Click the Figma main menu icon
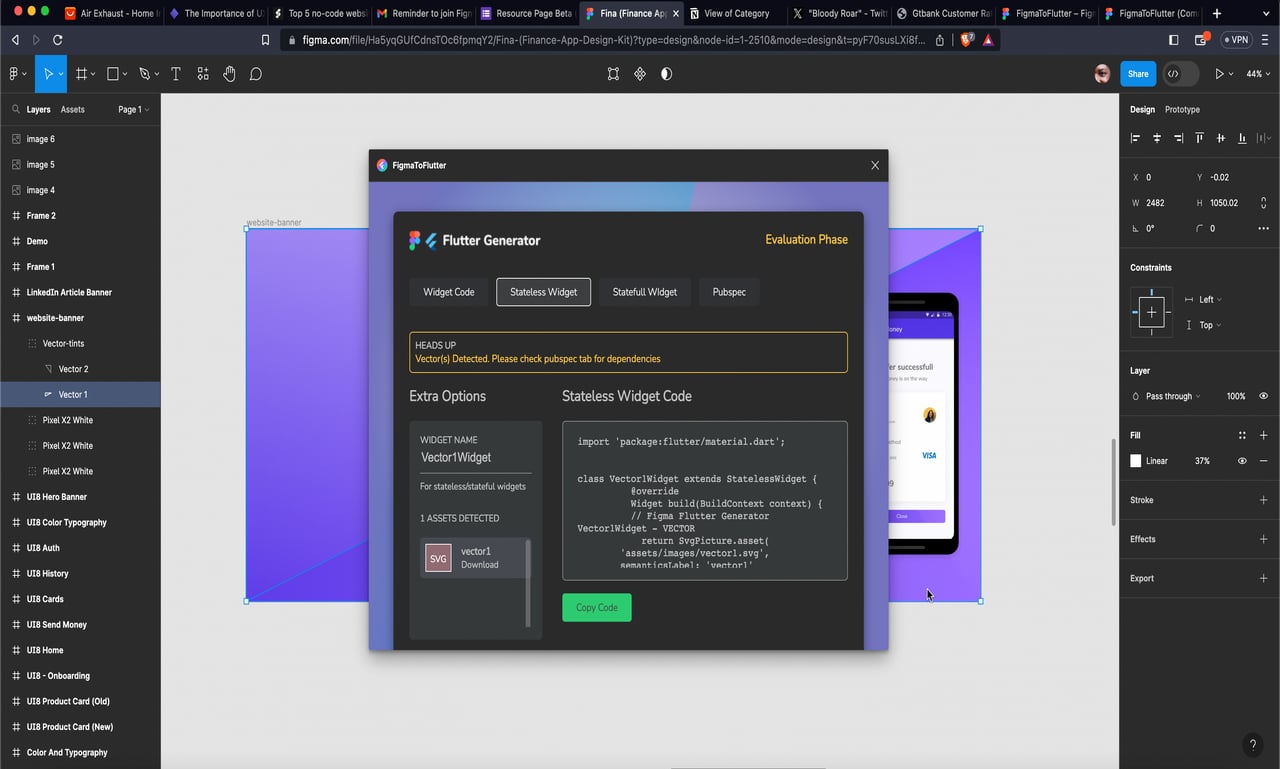 (x=14, y=74)
